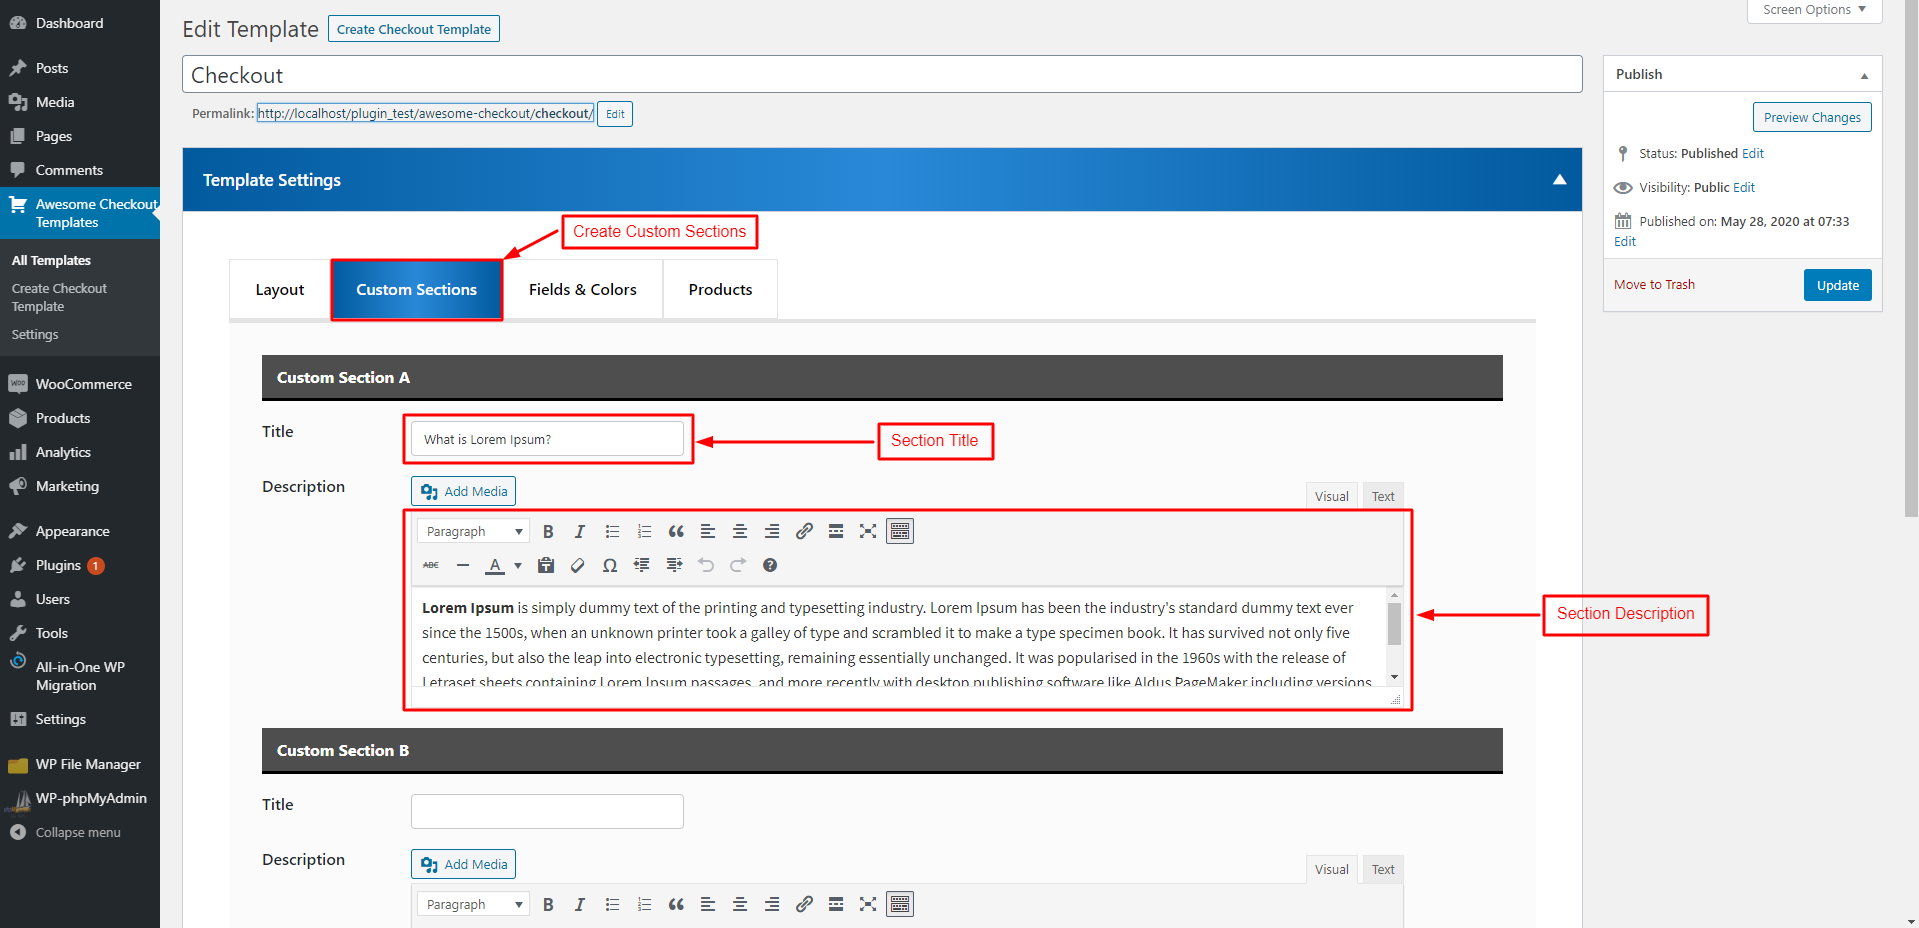Apply blockquote in Section A editor
The image size is (1919, 928).
click(676, 531)
